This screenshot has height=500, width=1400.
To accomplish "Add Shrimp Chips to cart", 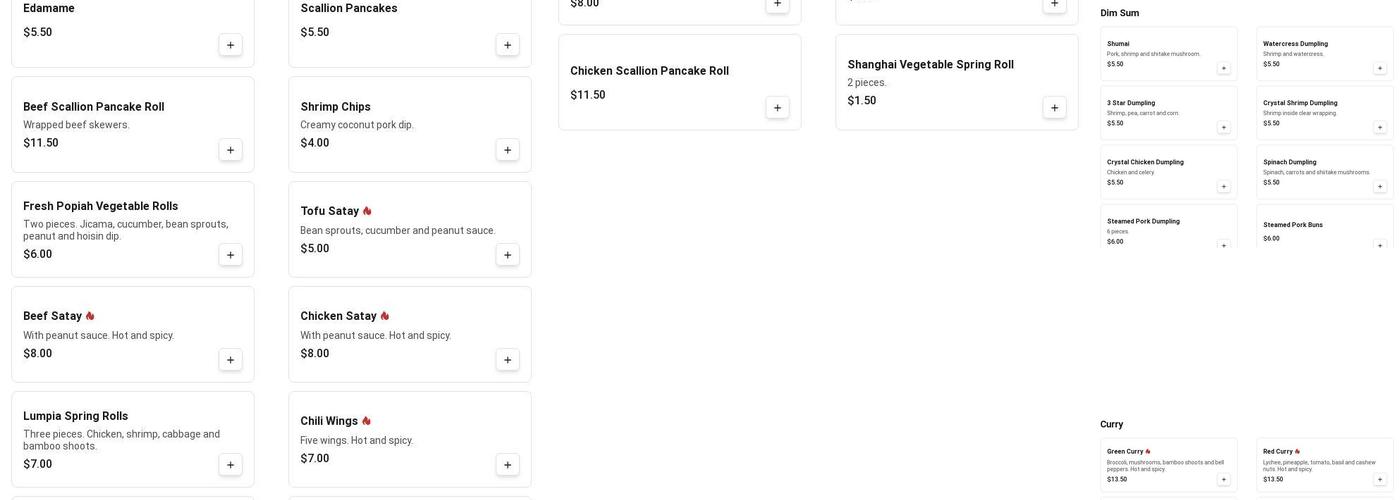I will click(x=507, y=150).
